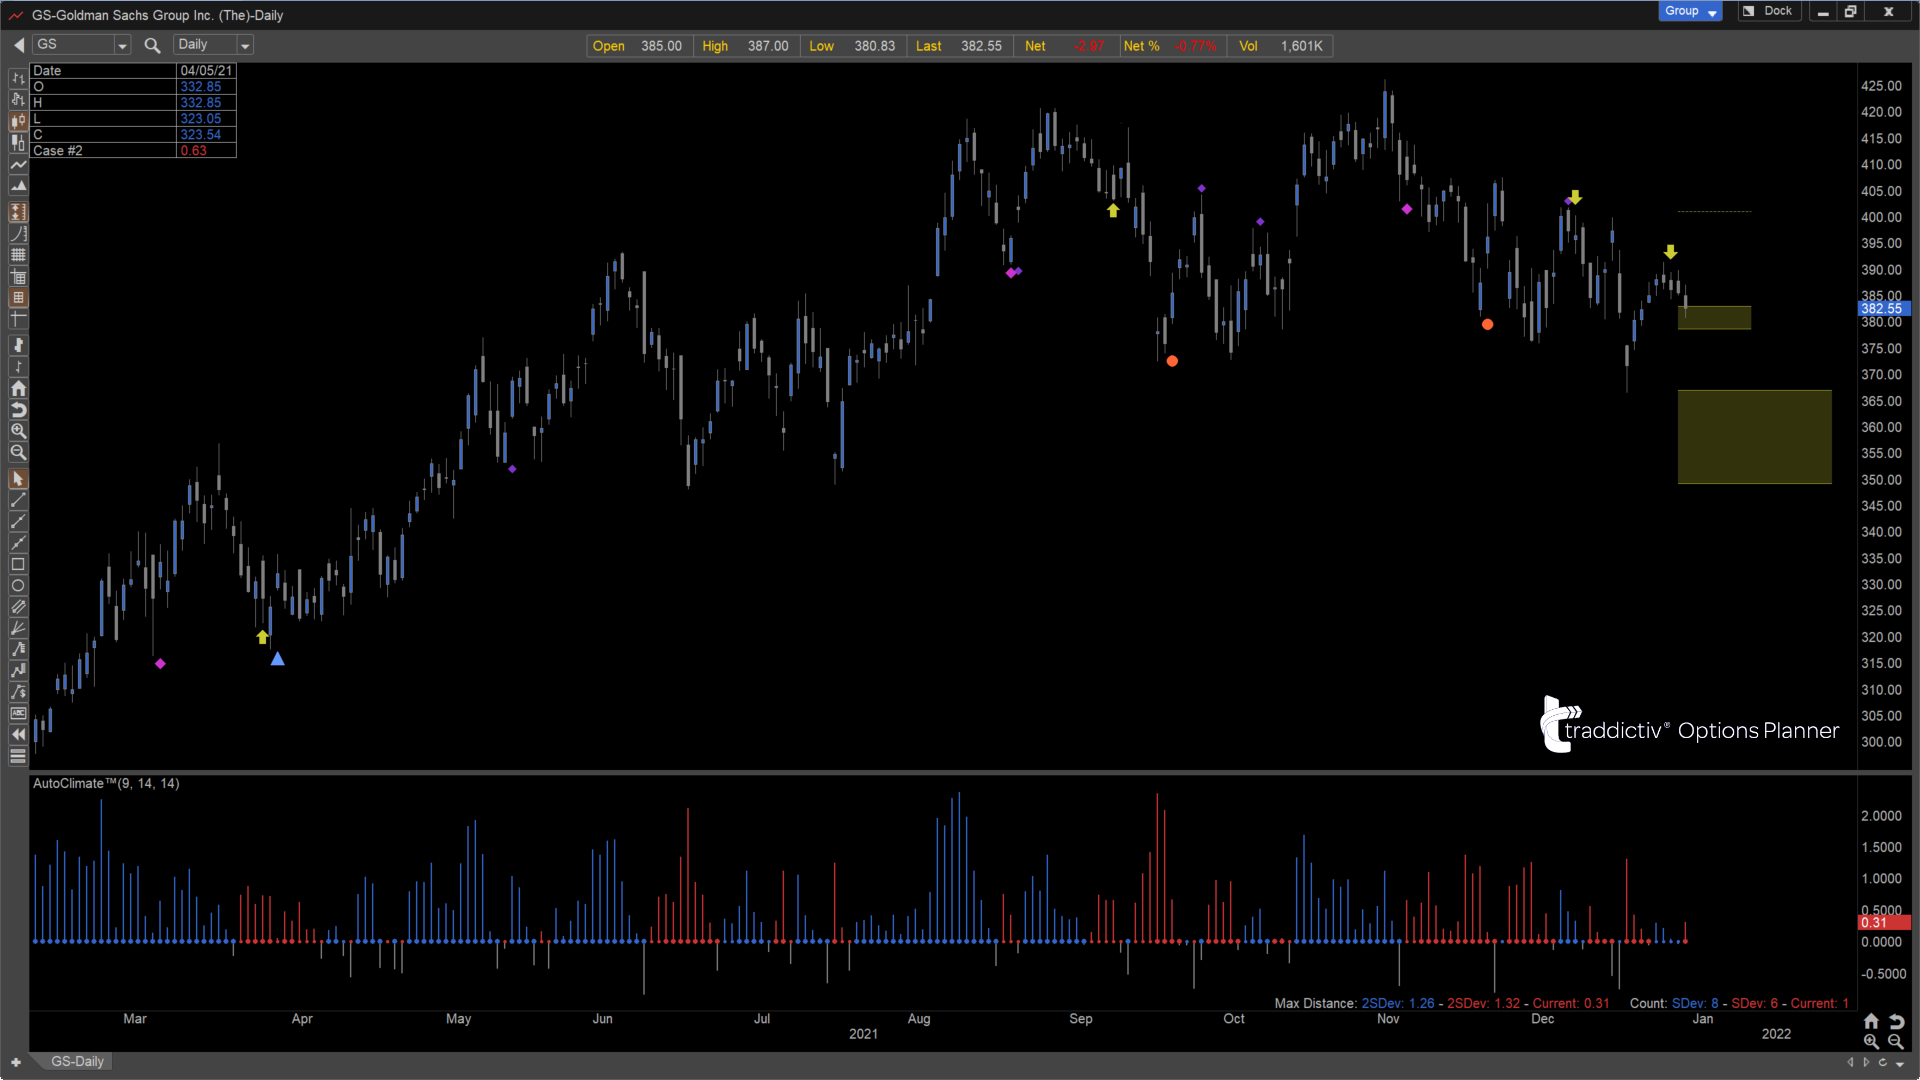Select the OHLC bar chart type
The height and width of the screenshot is (1080, 1920).
point(18,78)
